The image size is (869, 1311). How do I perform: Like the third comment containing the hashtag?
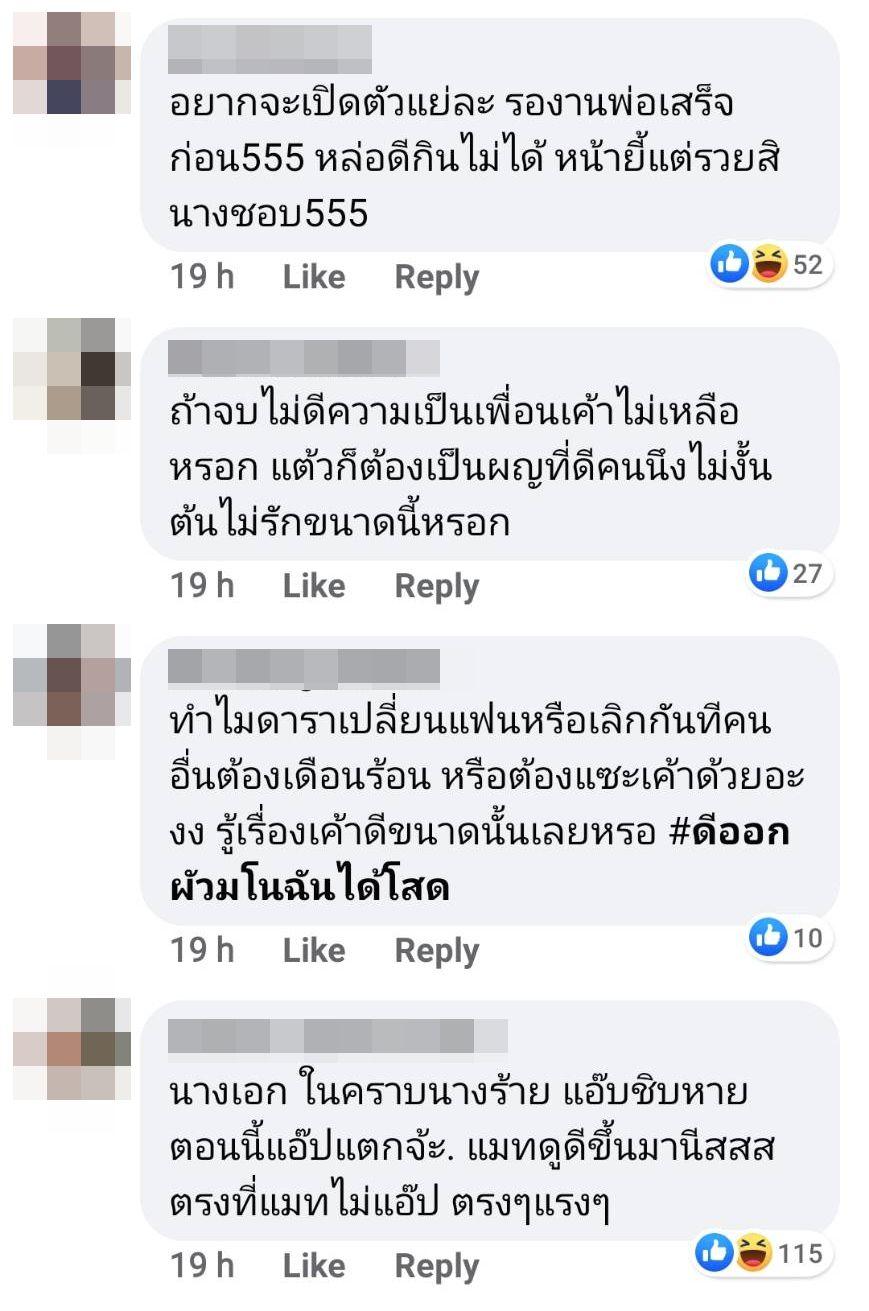pos(314,950)
